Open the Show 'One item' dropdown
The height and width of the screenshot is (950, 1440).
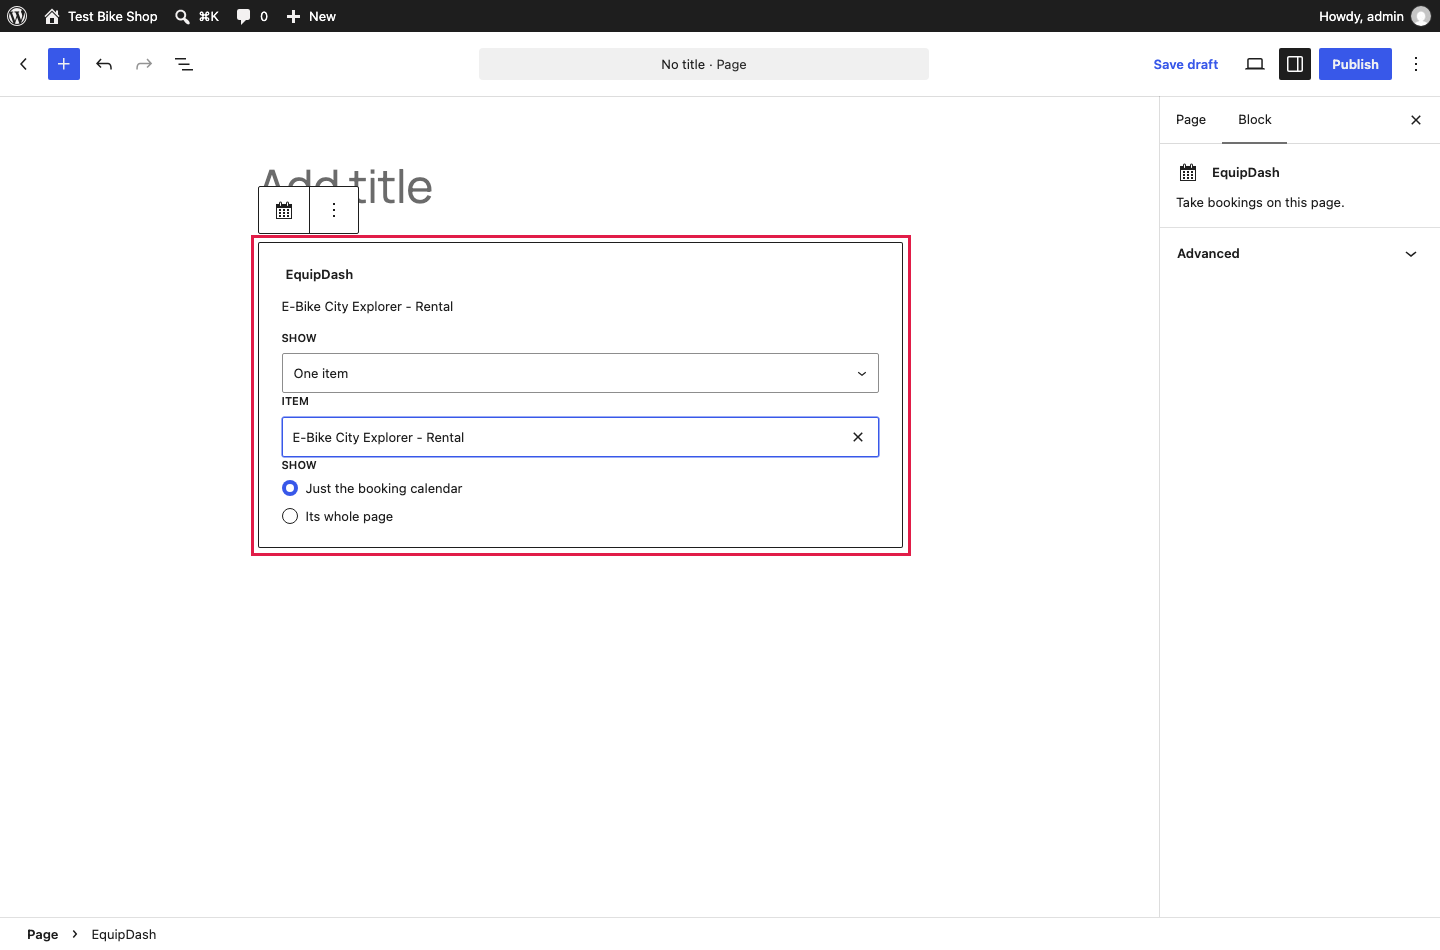(x=580, y=373)
